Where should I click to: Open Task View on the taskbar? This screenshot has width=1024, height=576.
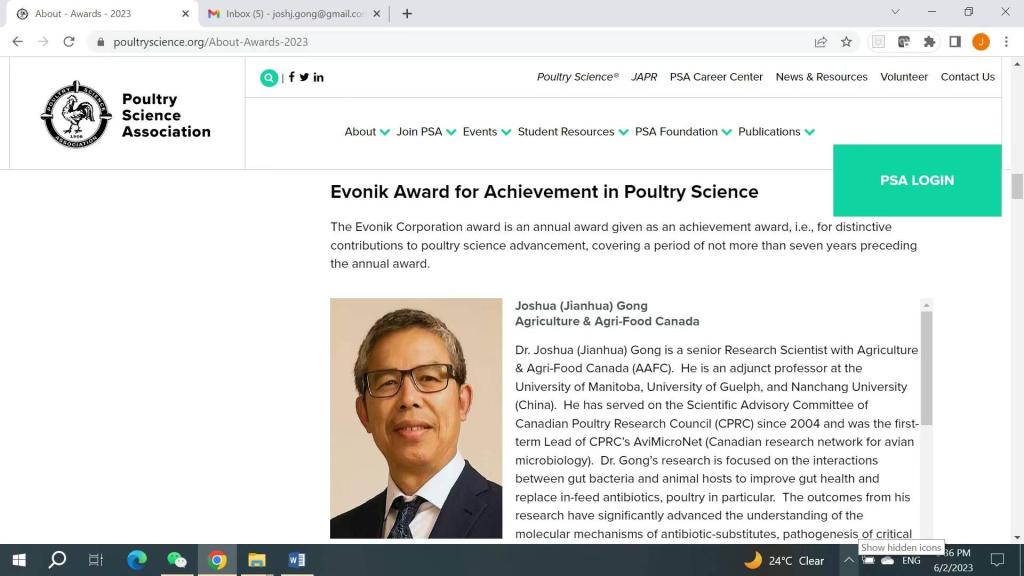[96, 560]
